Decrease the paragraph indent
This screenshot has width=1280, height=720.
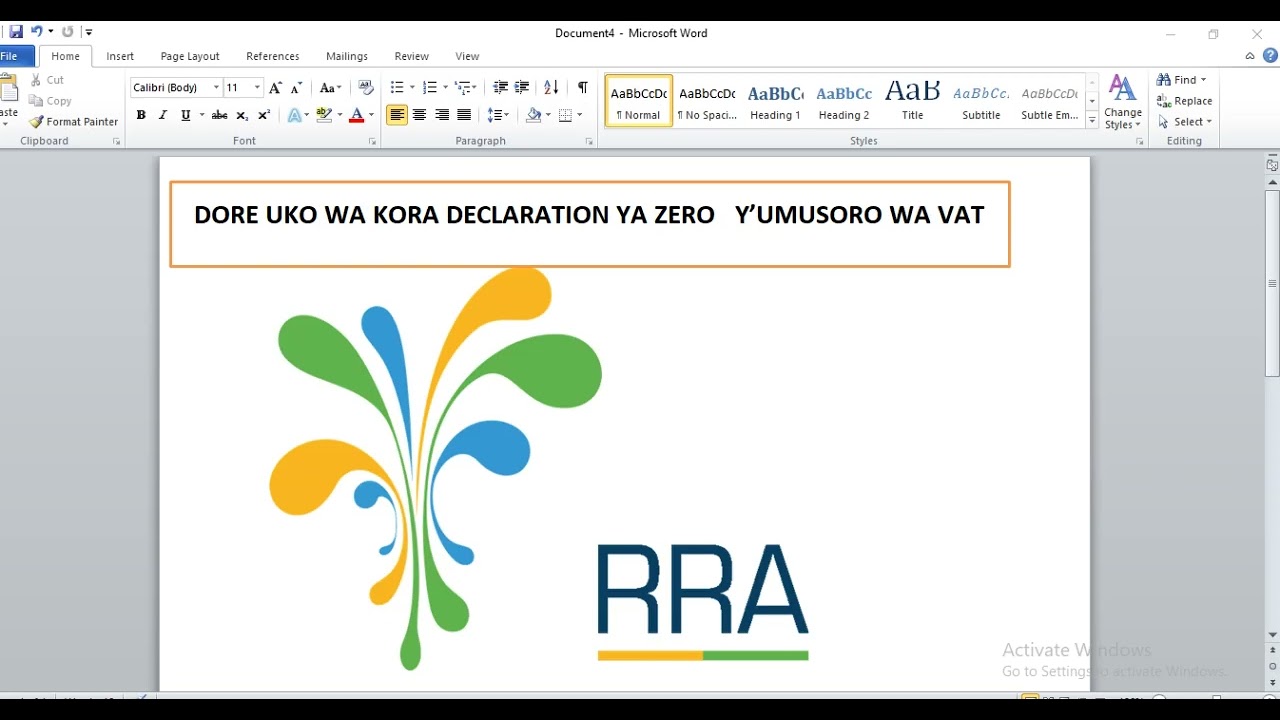pos(500,88)
